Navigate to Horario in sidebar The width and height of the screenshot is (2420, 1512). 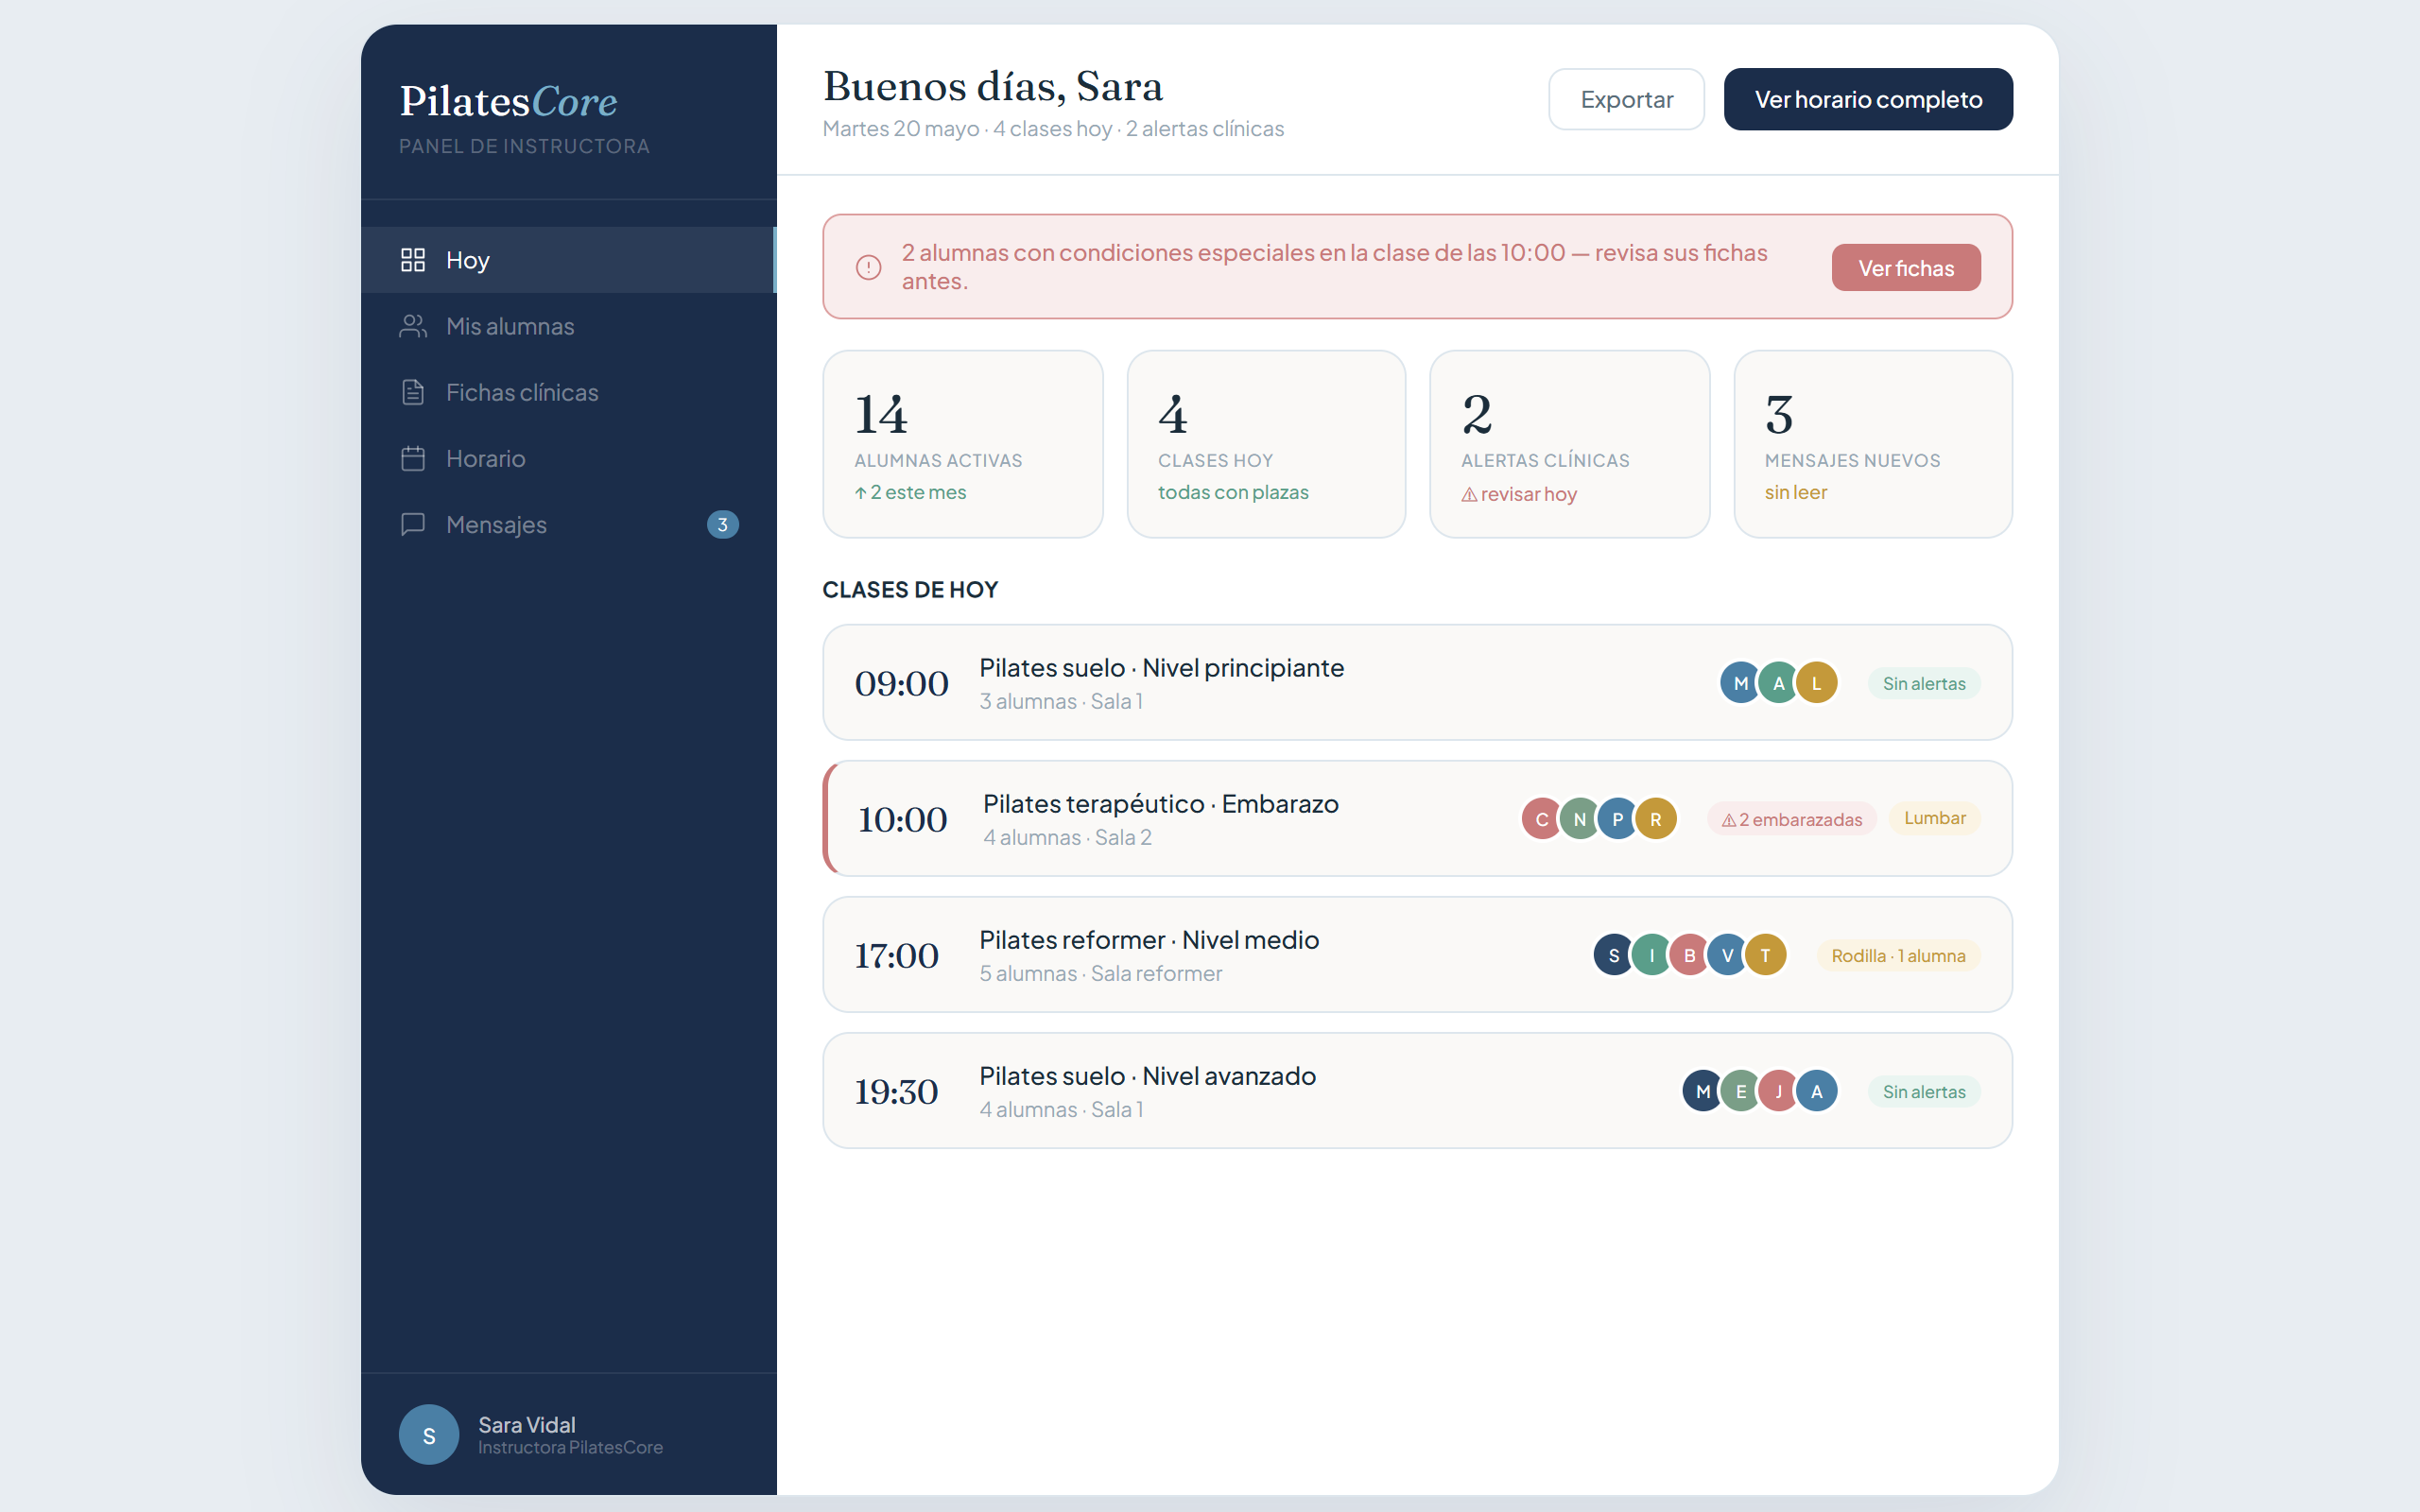tap(568, 458)
